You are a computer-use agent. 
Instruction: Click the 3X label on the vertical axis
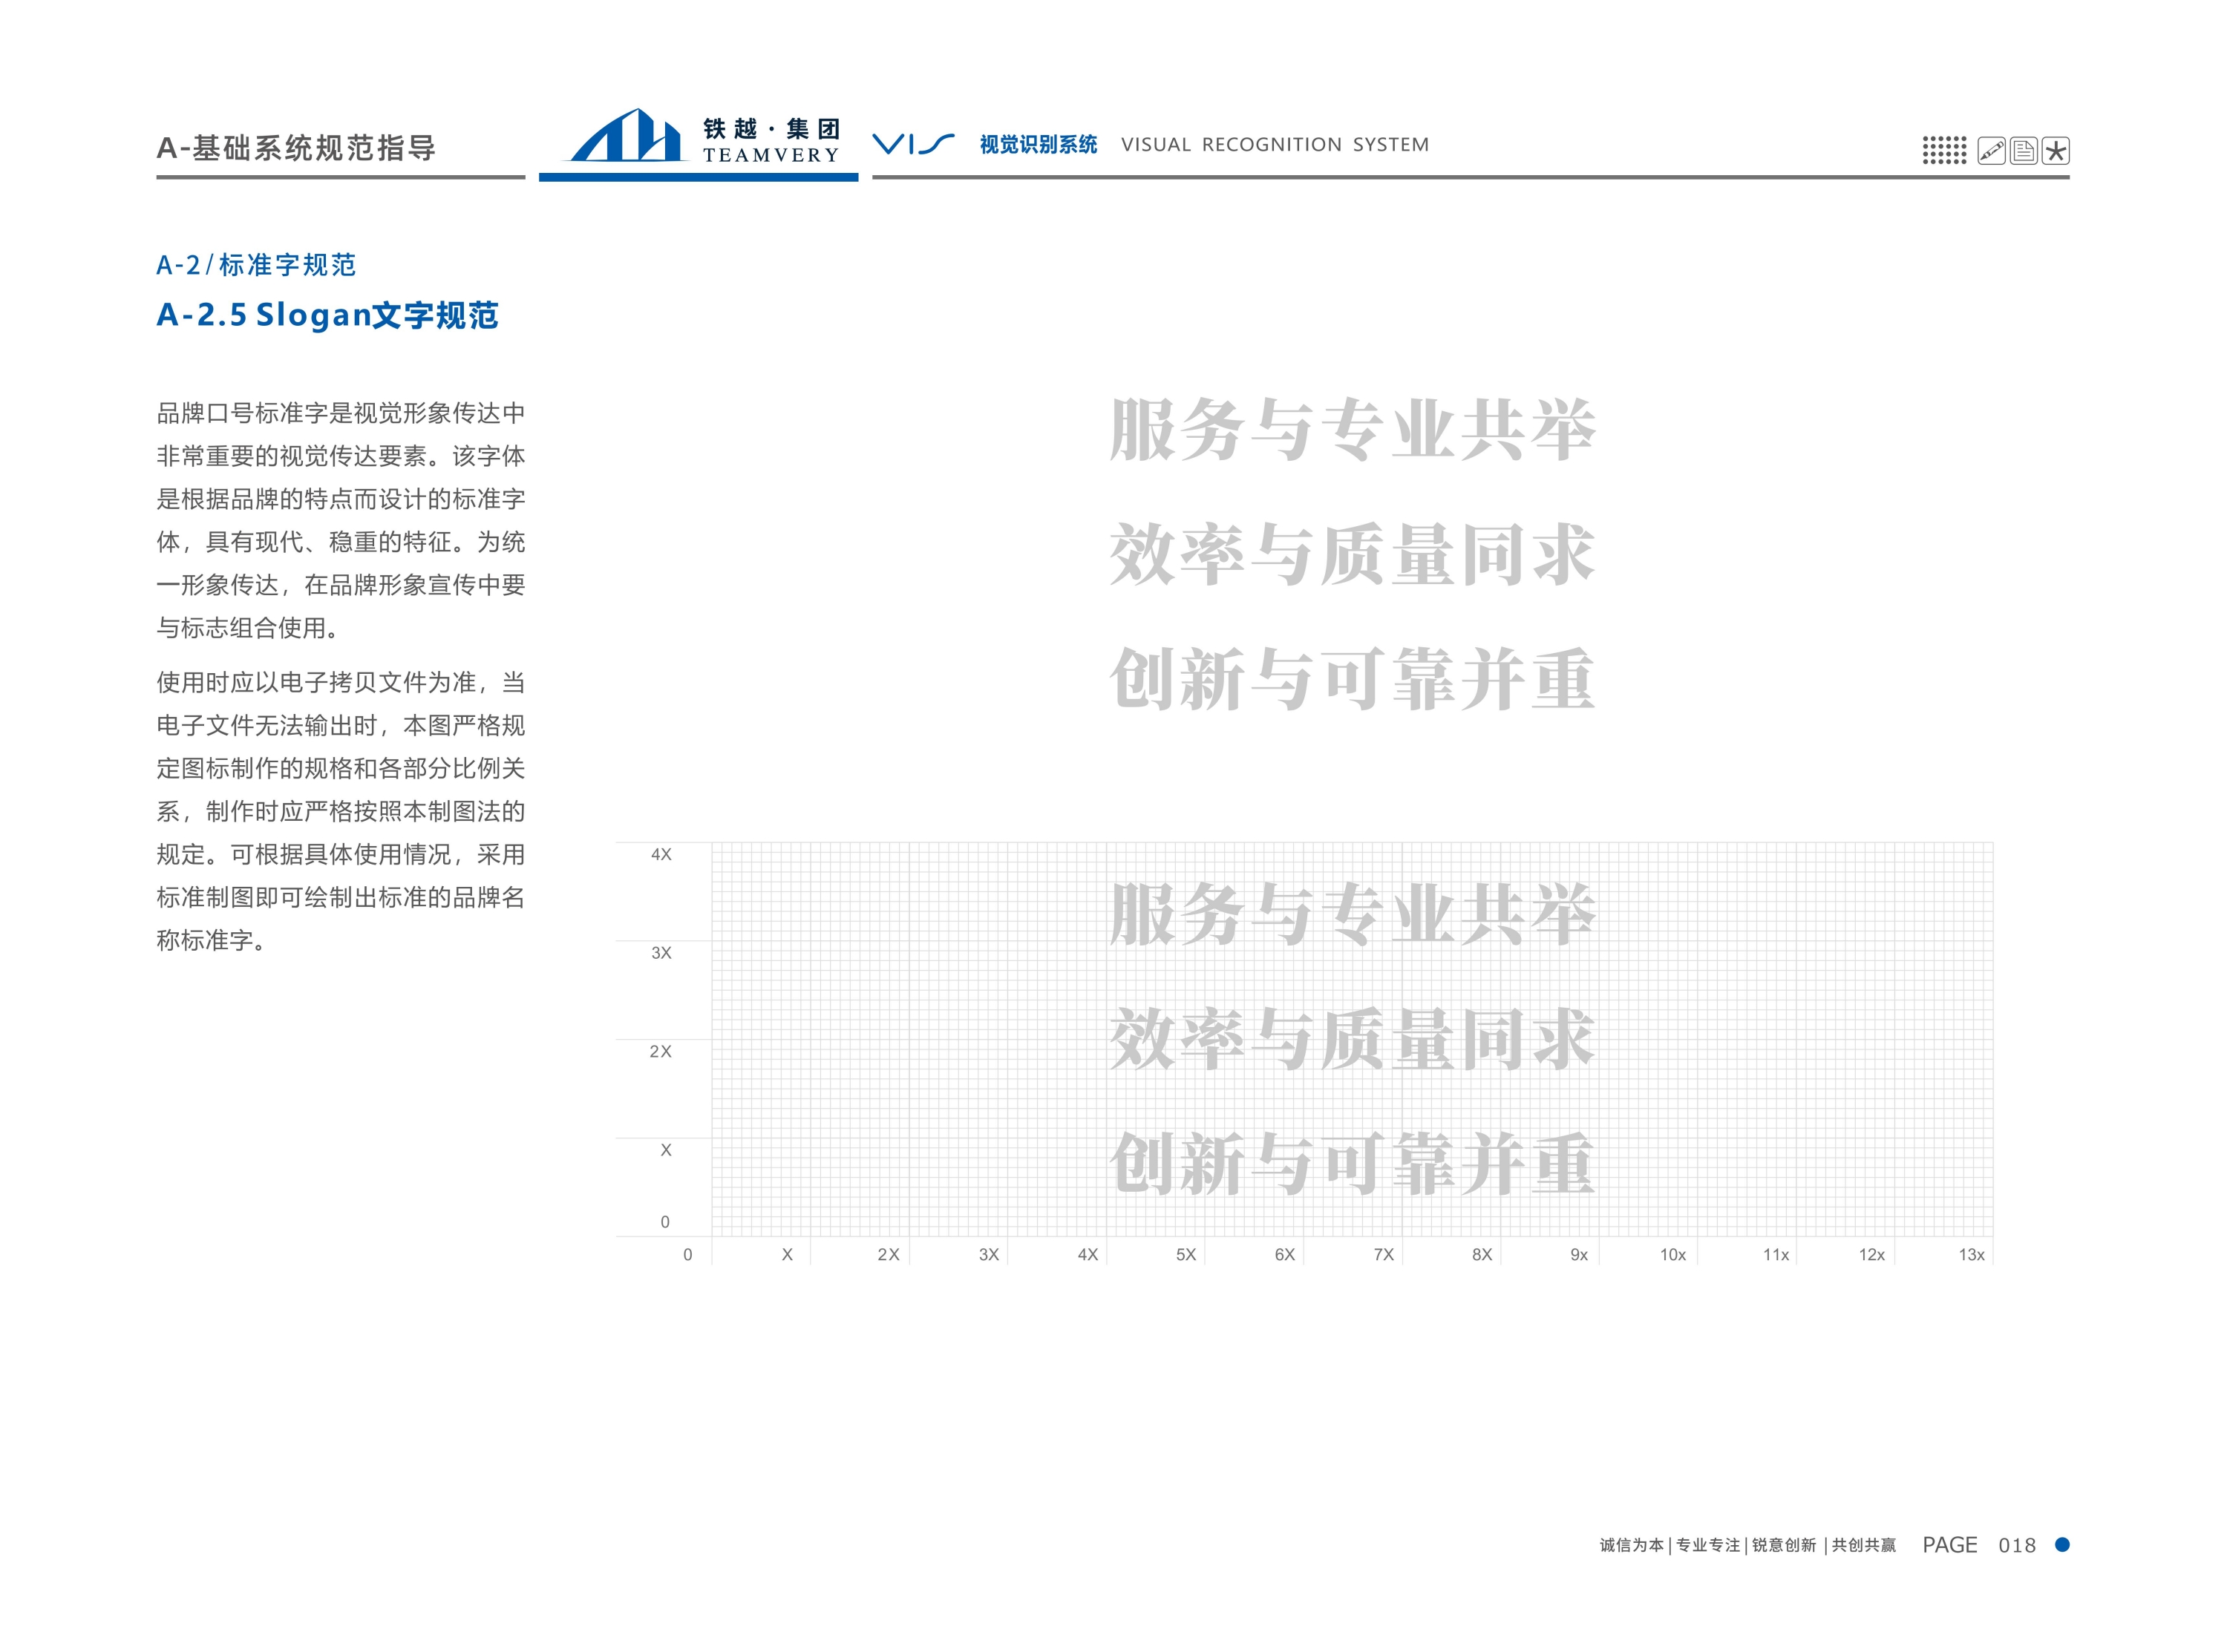click(661, 953)
